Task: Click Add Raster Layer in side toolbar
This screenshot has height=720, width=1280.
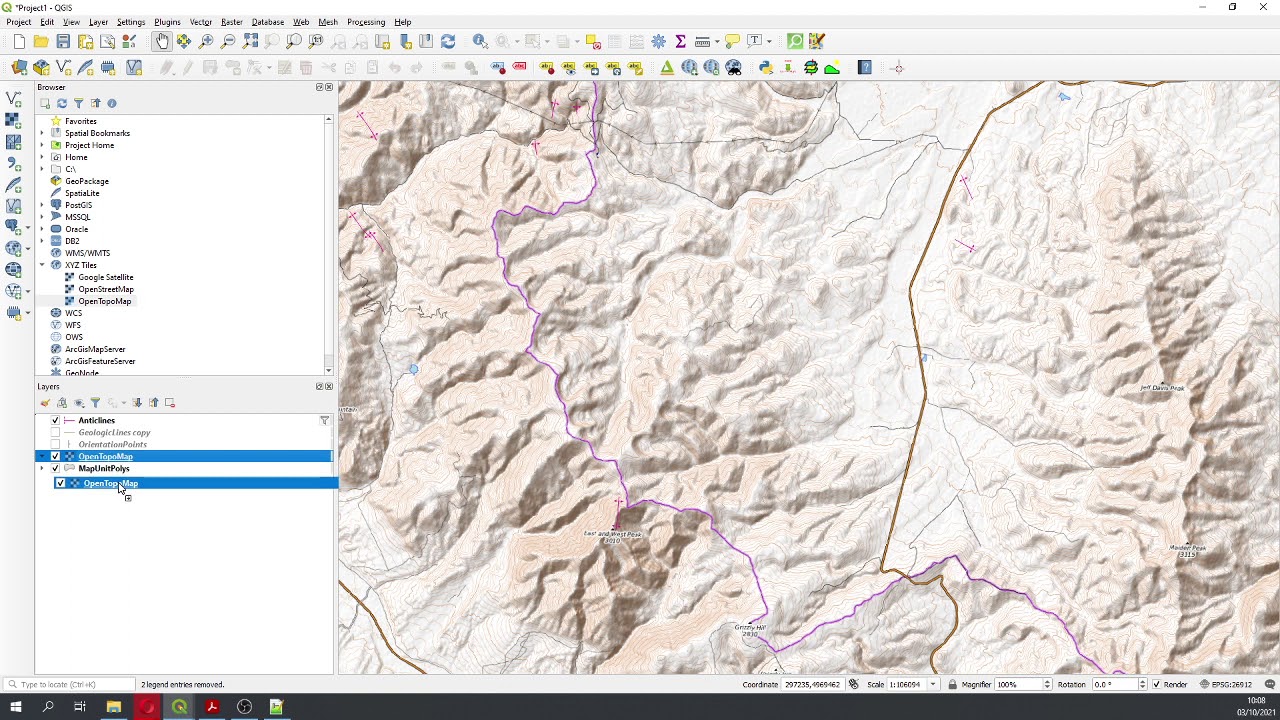Action: tap(13, 120)
